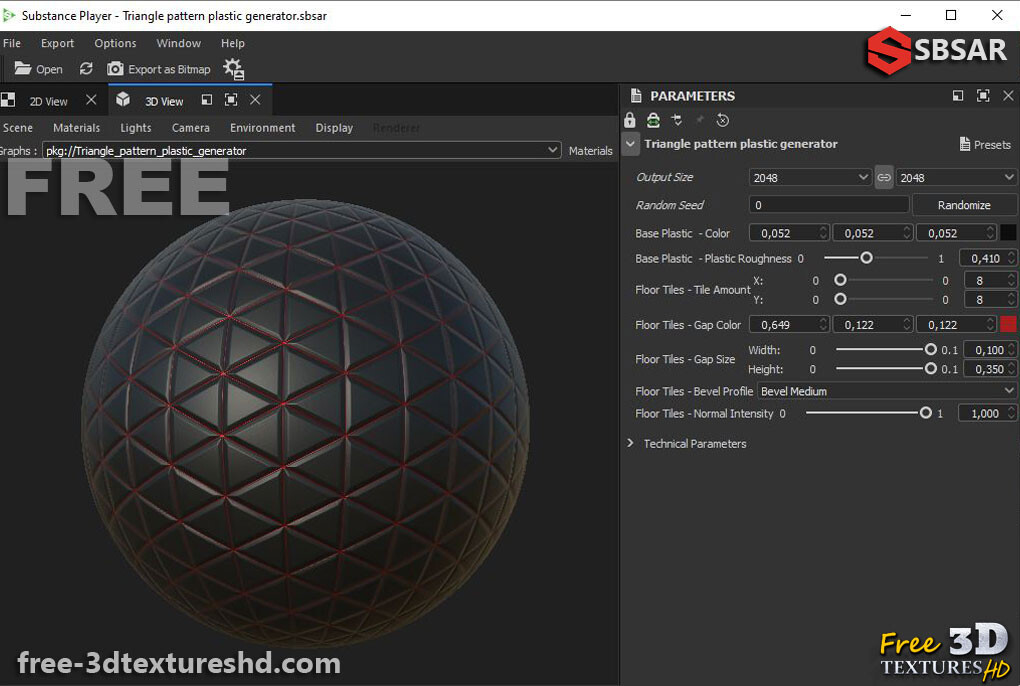Screen dimensions: 1020x686
Task: Click the paste parameters arrow icon
Action: pyautogui.click(x=677, y=120)
